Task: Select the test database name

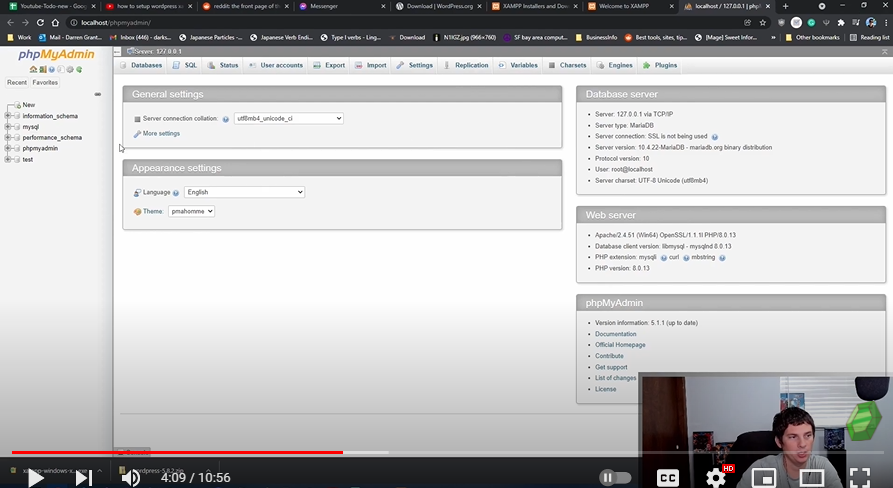Action: coord(27,159)
